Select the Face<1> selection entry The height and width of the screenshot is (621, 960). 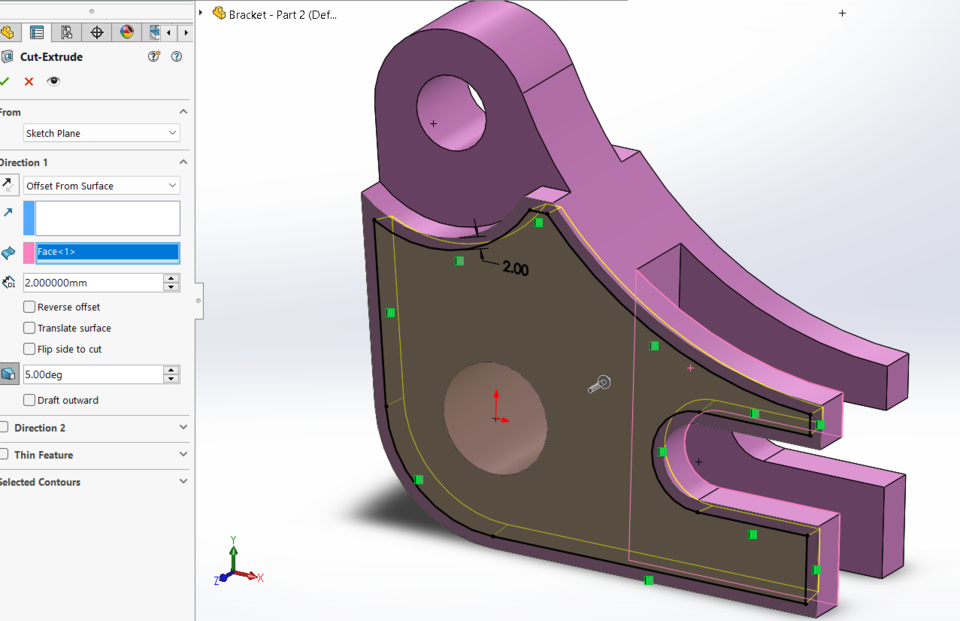[105, 251]
